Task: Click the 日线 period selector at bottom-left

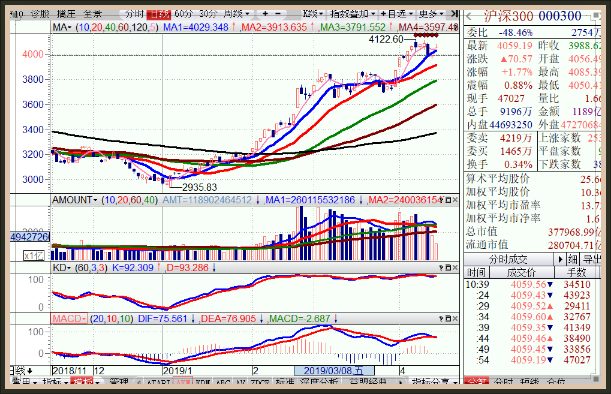Action: (x=22, y=371)
